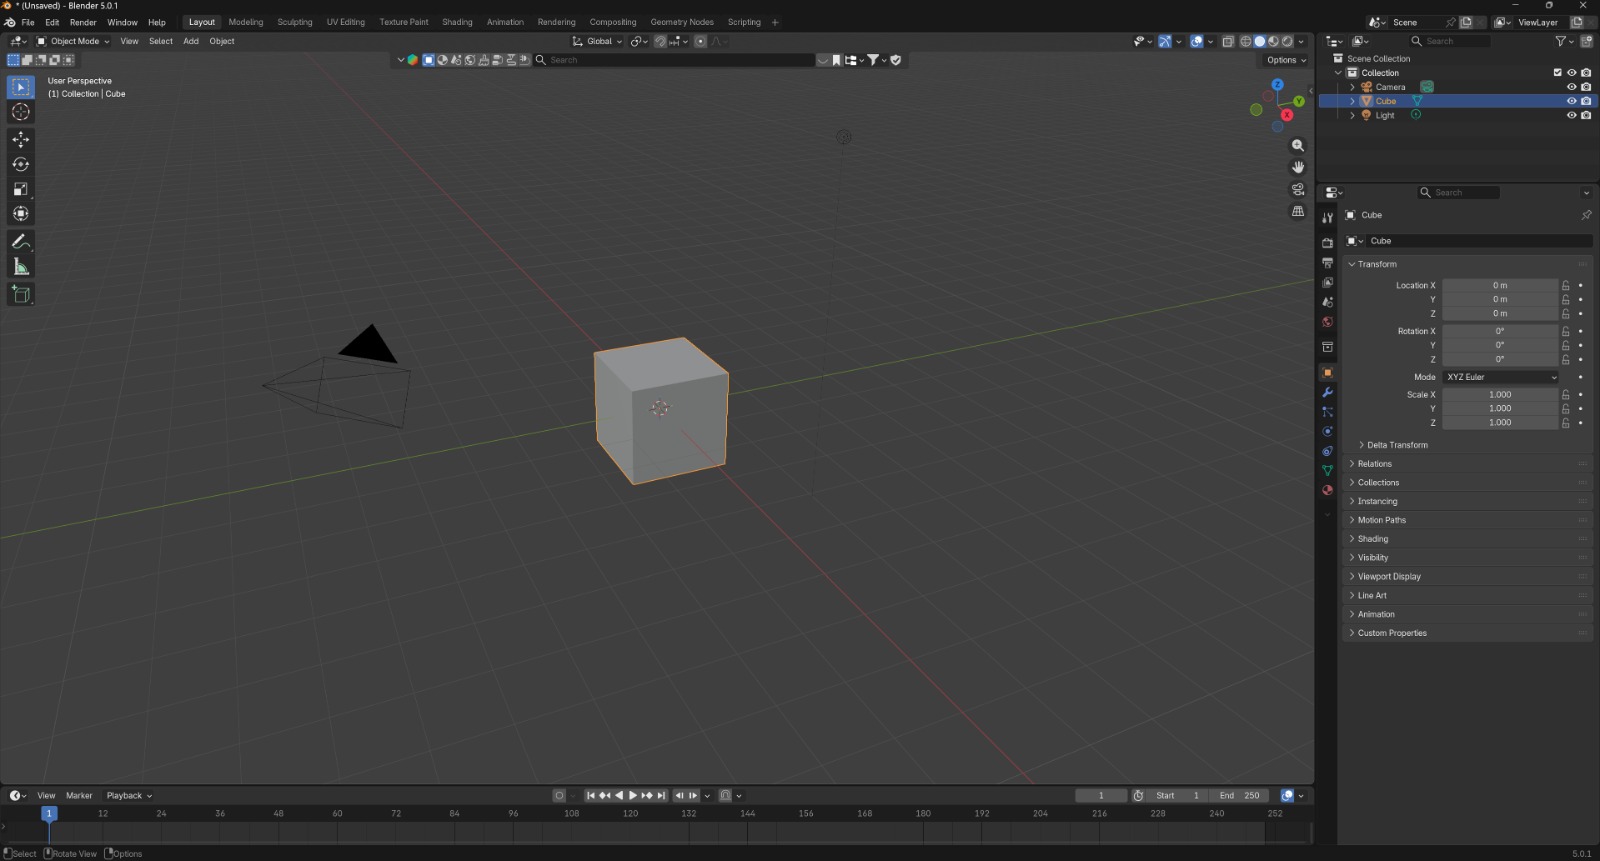Open the Modifiers wrench properties tab
This screenshot has width=1600, height=861.
1327,392
